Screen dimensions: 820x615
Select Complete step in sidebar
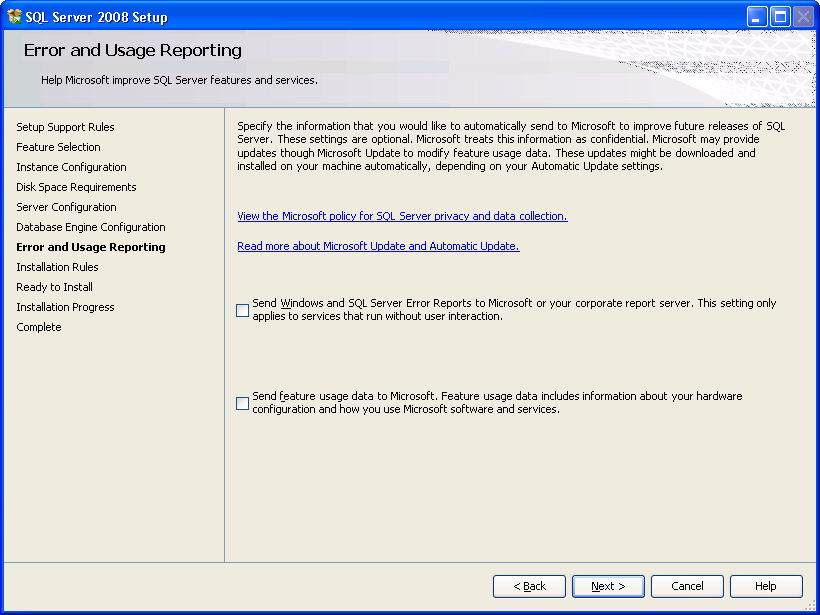coord(39,327)
